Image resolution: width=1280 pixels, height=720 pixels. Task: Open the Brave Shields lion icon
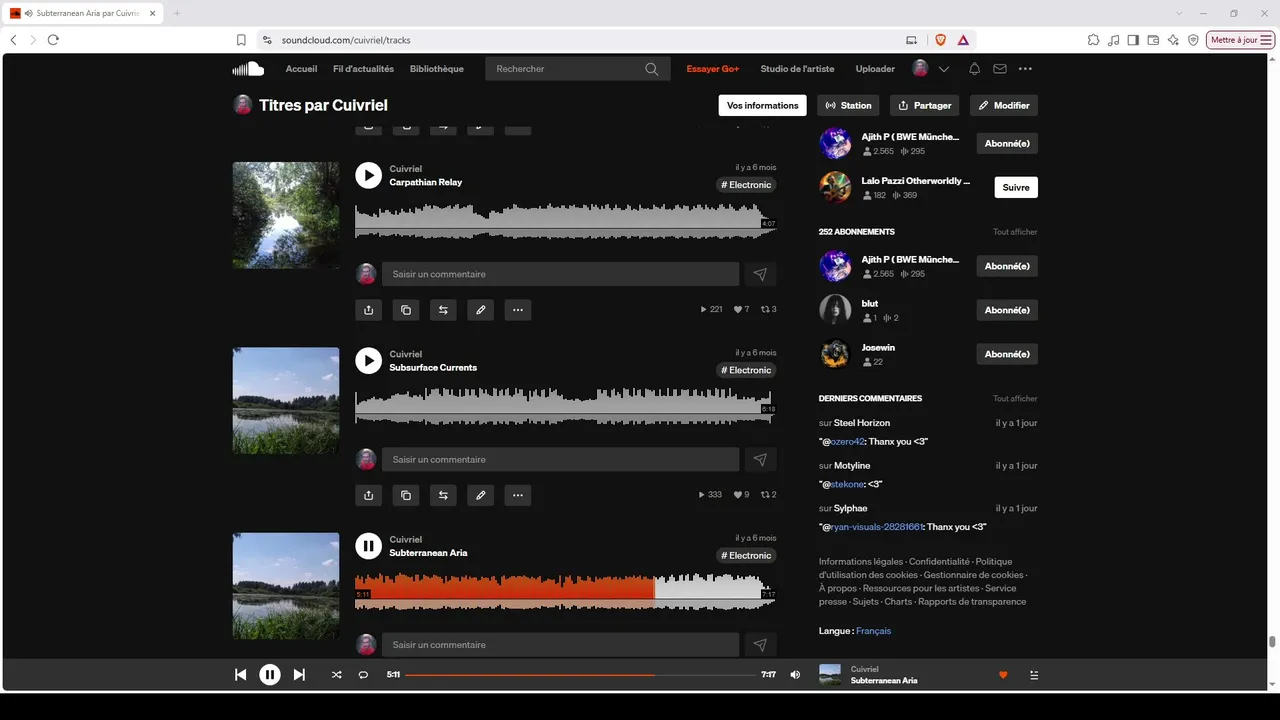tap(940, 40)
